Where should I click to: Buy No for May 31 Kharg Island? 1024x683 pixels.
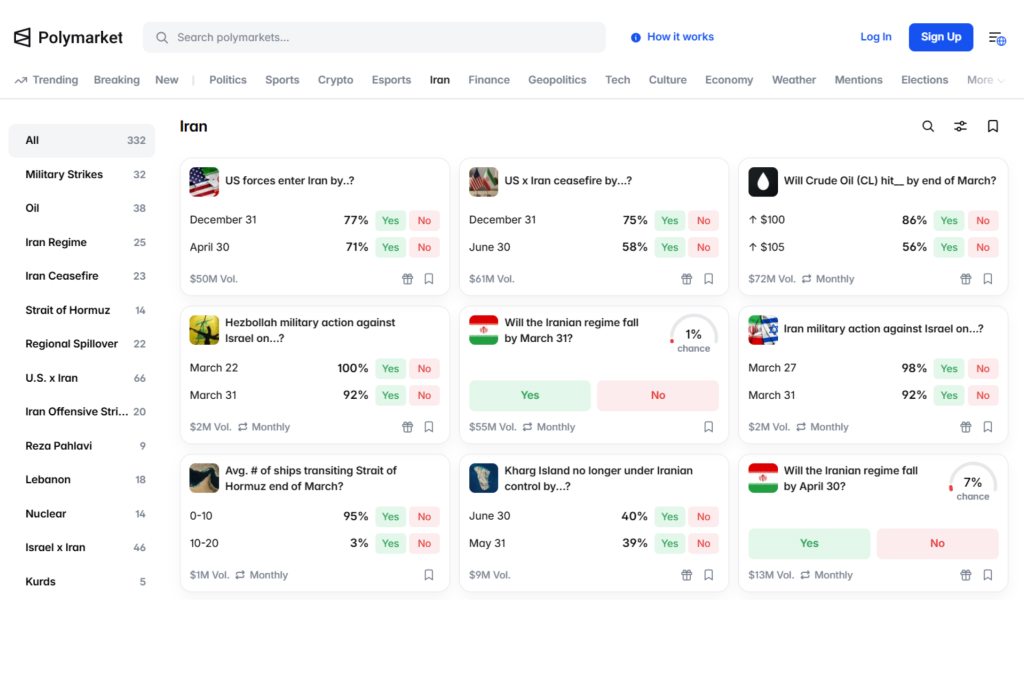[703, 544]
